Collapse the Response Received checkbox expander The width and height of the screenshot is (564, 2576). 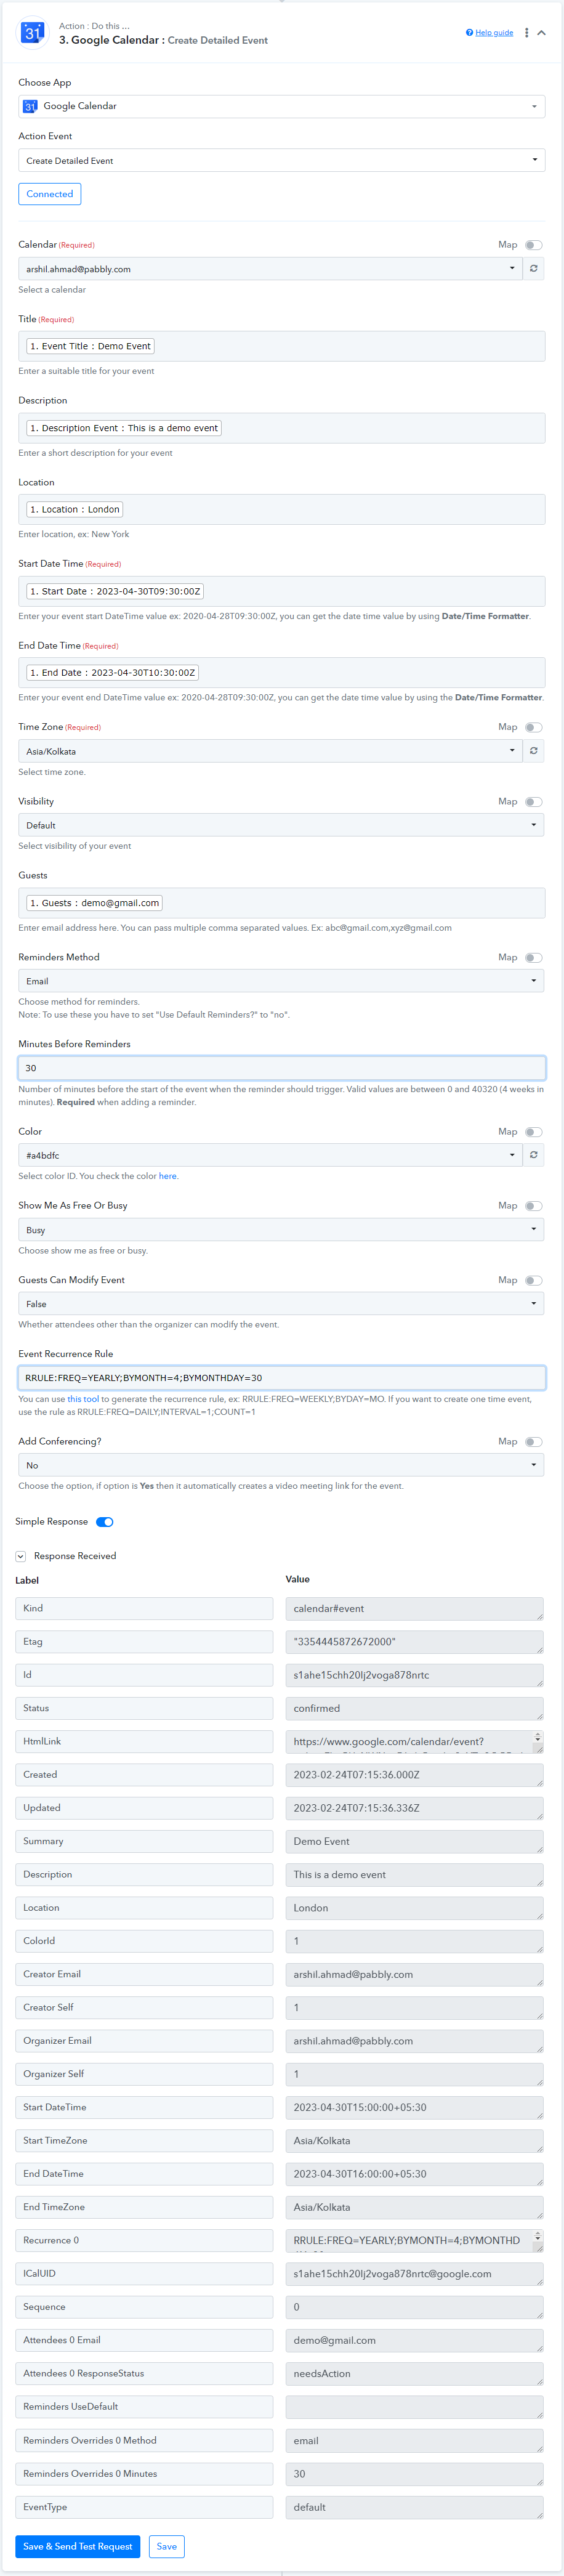pos(20,1556)
